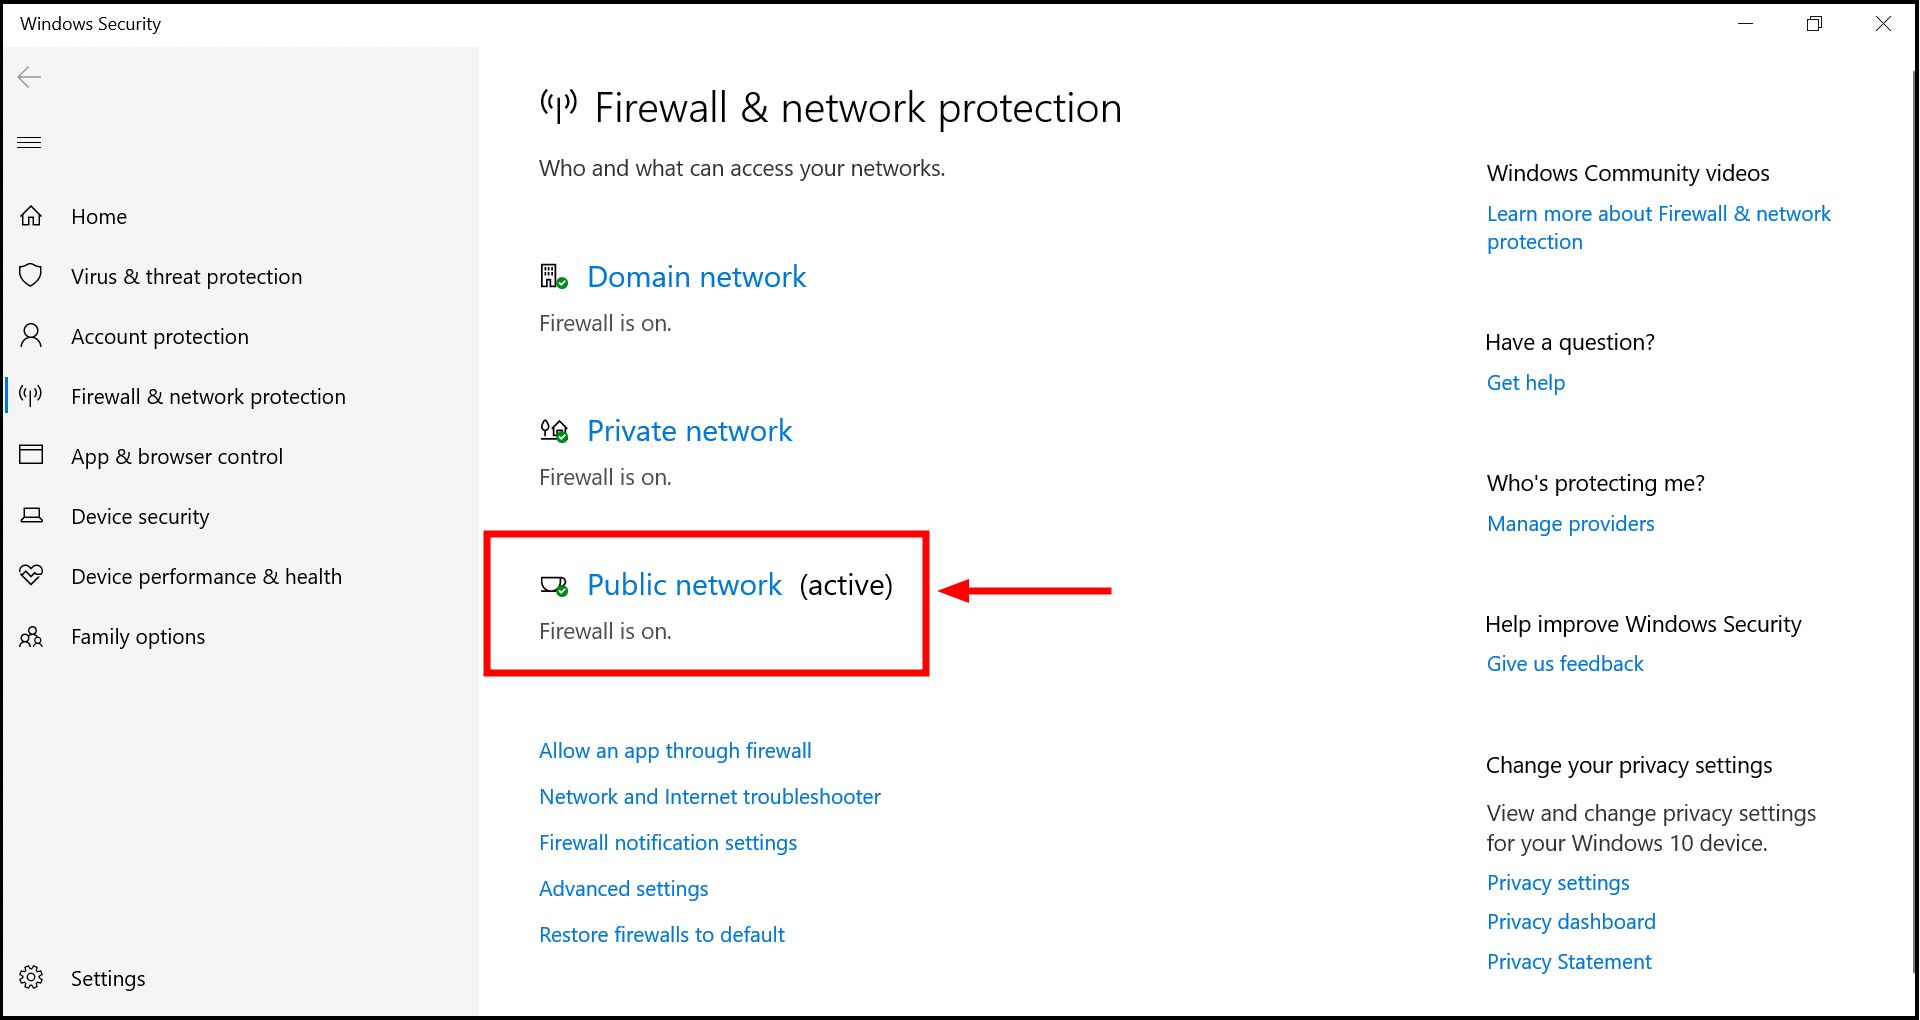The height and width of the screenshot is (1020, 1920).
Task: Launch the Network and Internet troubleshooter
Action: tap(709, 796)
